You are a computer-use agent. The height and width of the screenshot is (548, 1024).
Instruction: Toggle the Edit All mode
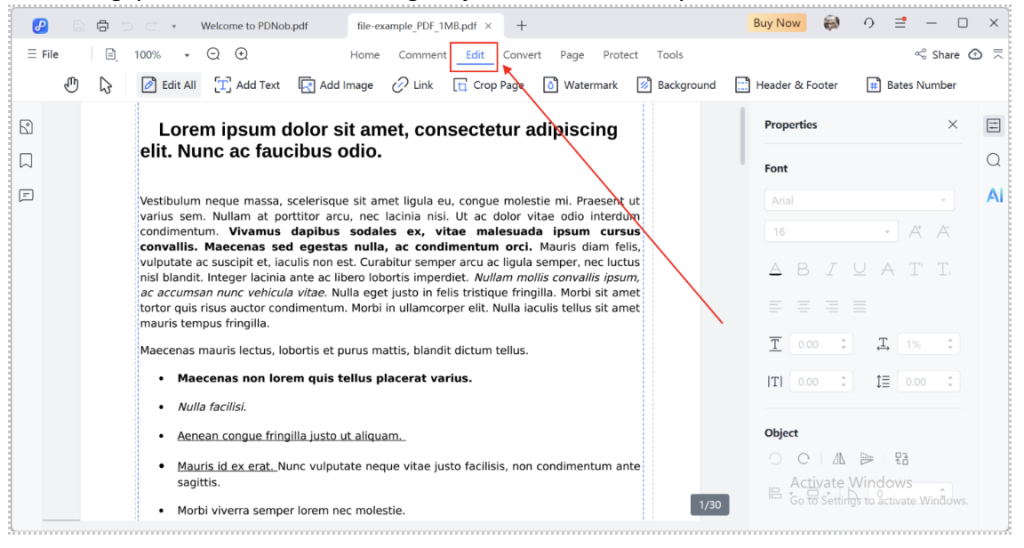(169, 85)
